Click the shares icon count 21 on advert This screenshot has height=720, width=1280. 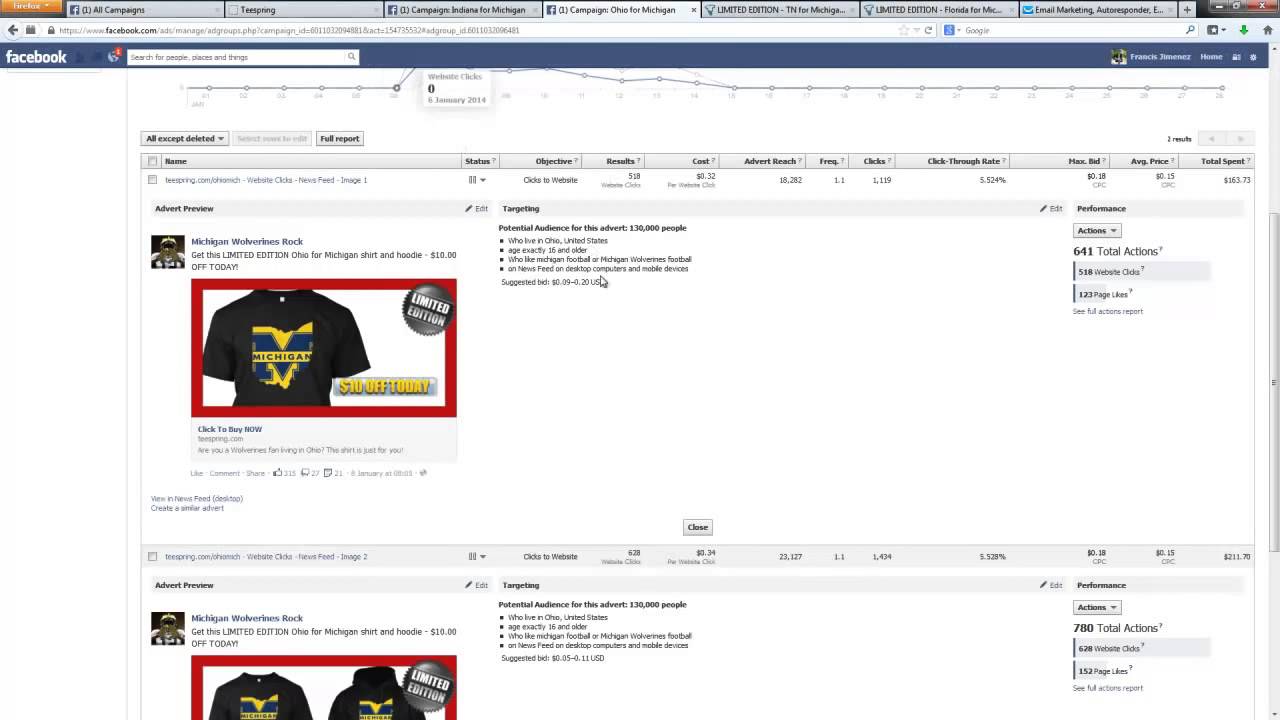[x=333, y=473]
